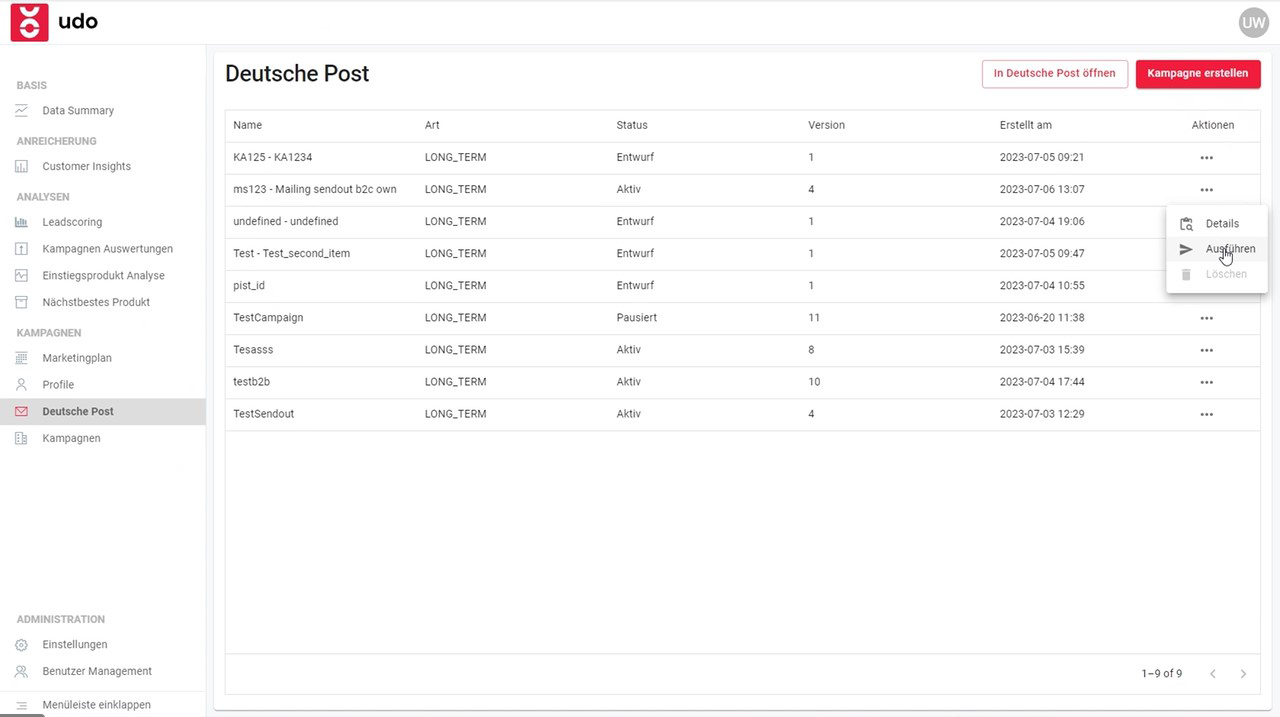Click the Marketingplan sidebar icon
The image size is (1280, 717).
(x=21, y=358)
